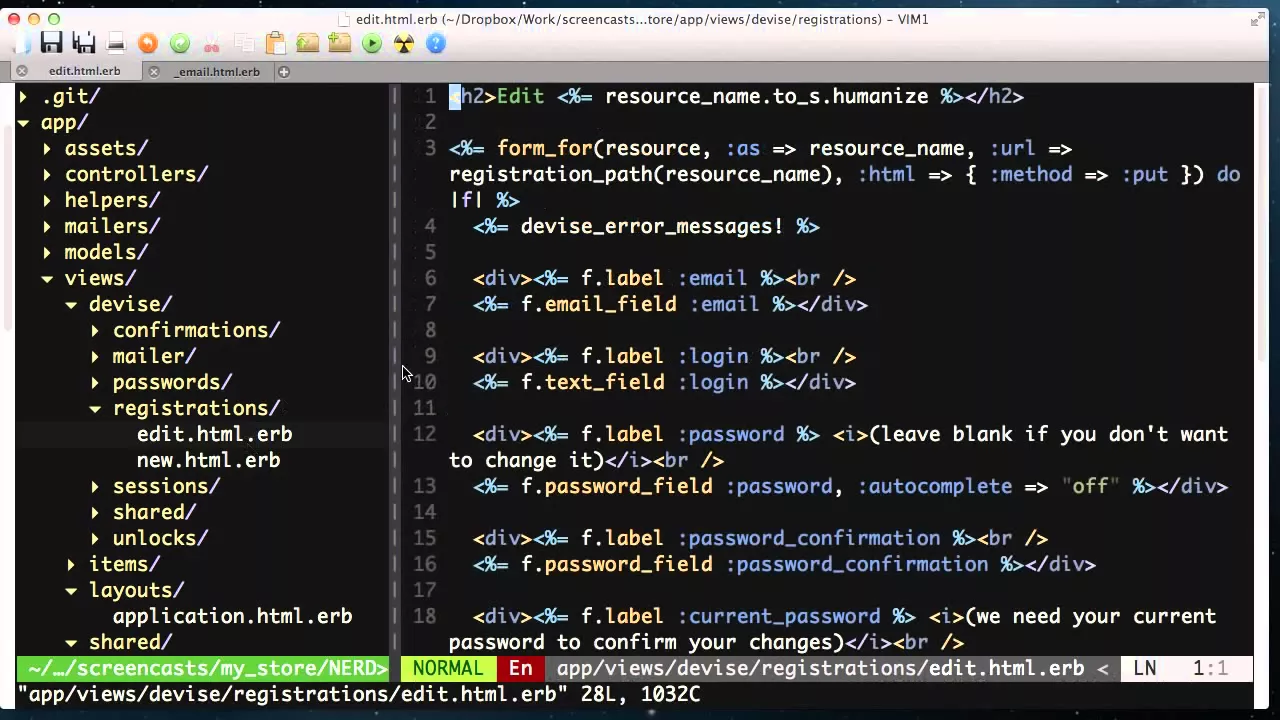Click the "28L, 1032C" message line

pyautogui.click(x=640, y=694)
